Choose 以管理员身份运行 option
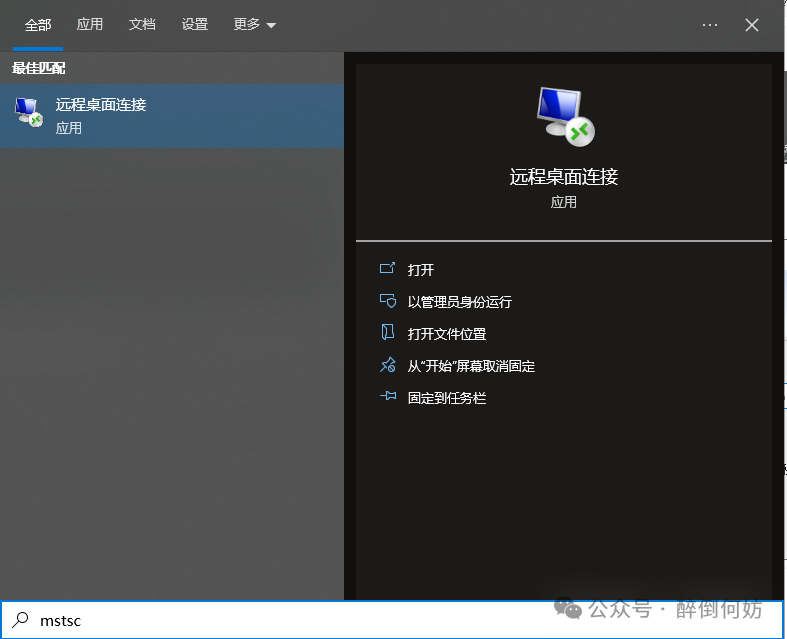The width and height of the screenshot is (787, 639). (x=459, y=301)
